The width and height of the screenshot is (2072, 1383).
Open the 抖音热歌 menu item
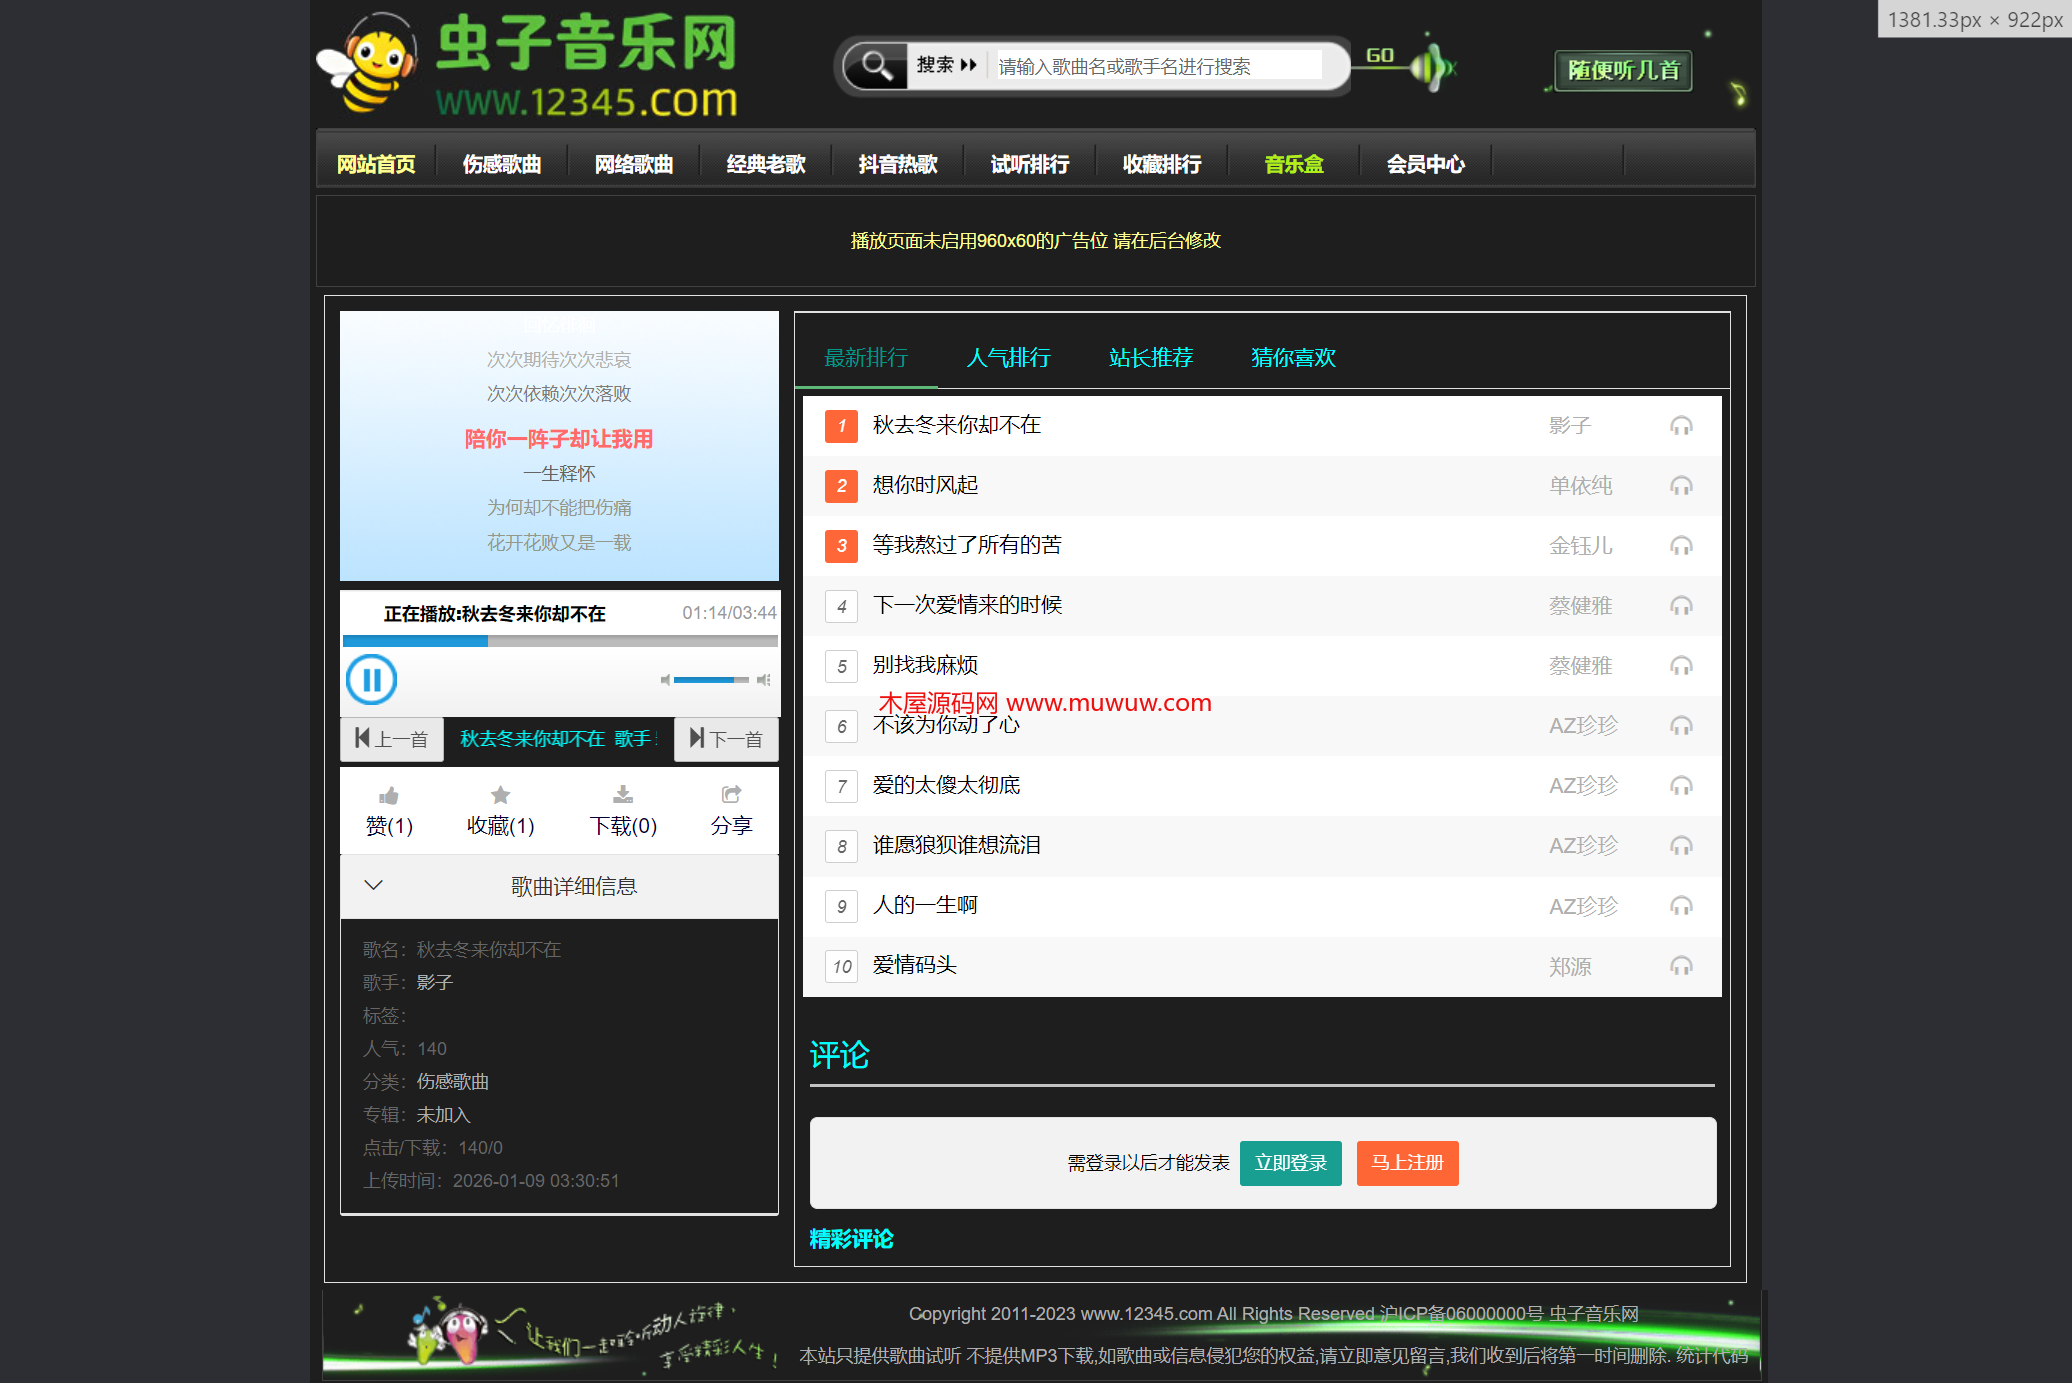(x=897, y=164)
